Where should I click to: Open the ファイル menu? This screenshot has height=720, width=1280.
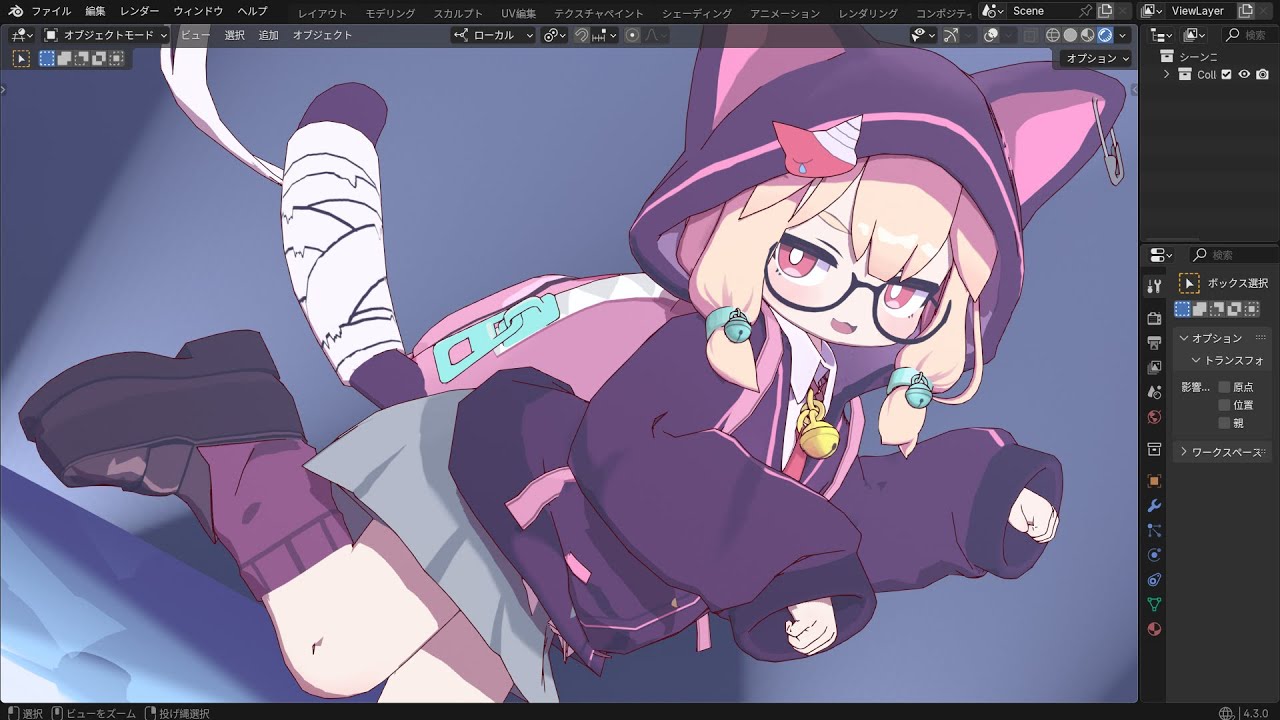click(50, 11)
